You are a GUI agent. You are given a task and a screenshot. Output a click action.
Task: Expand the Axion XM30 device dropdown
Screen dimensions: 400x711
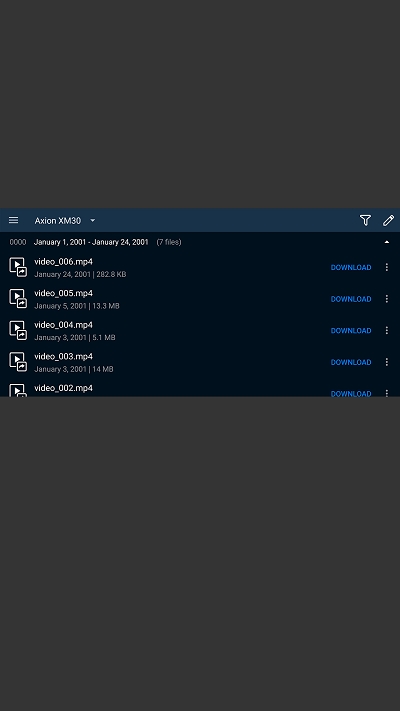(65, 220)
